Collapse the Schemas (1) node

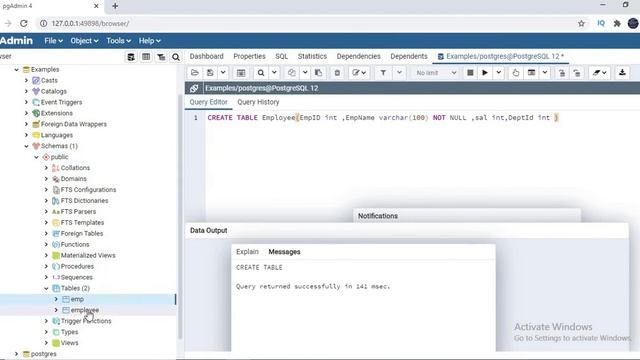pos(27,146)
